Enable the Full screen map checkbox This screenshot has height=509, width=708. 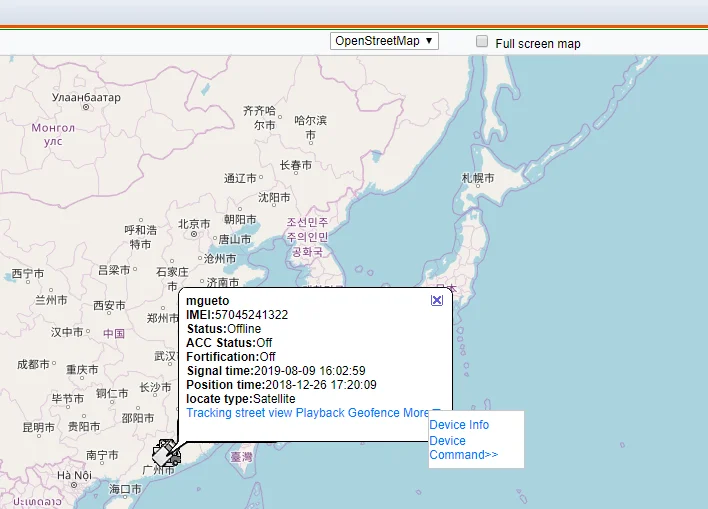coord(482,42)
